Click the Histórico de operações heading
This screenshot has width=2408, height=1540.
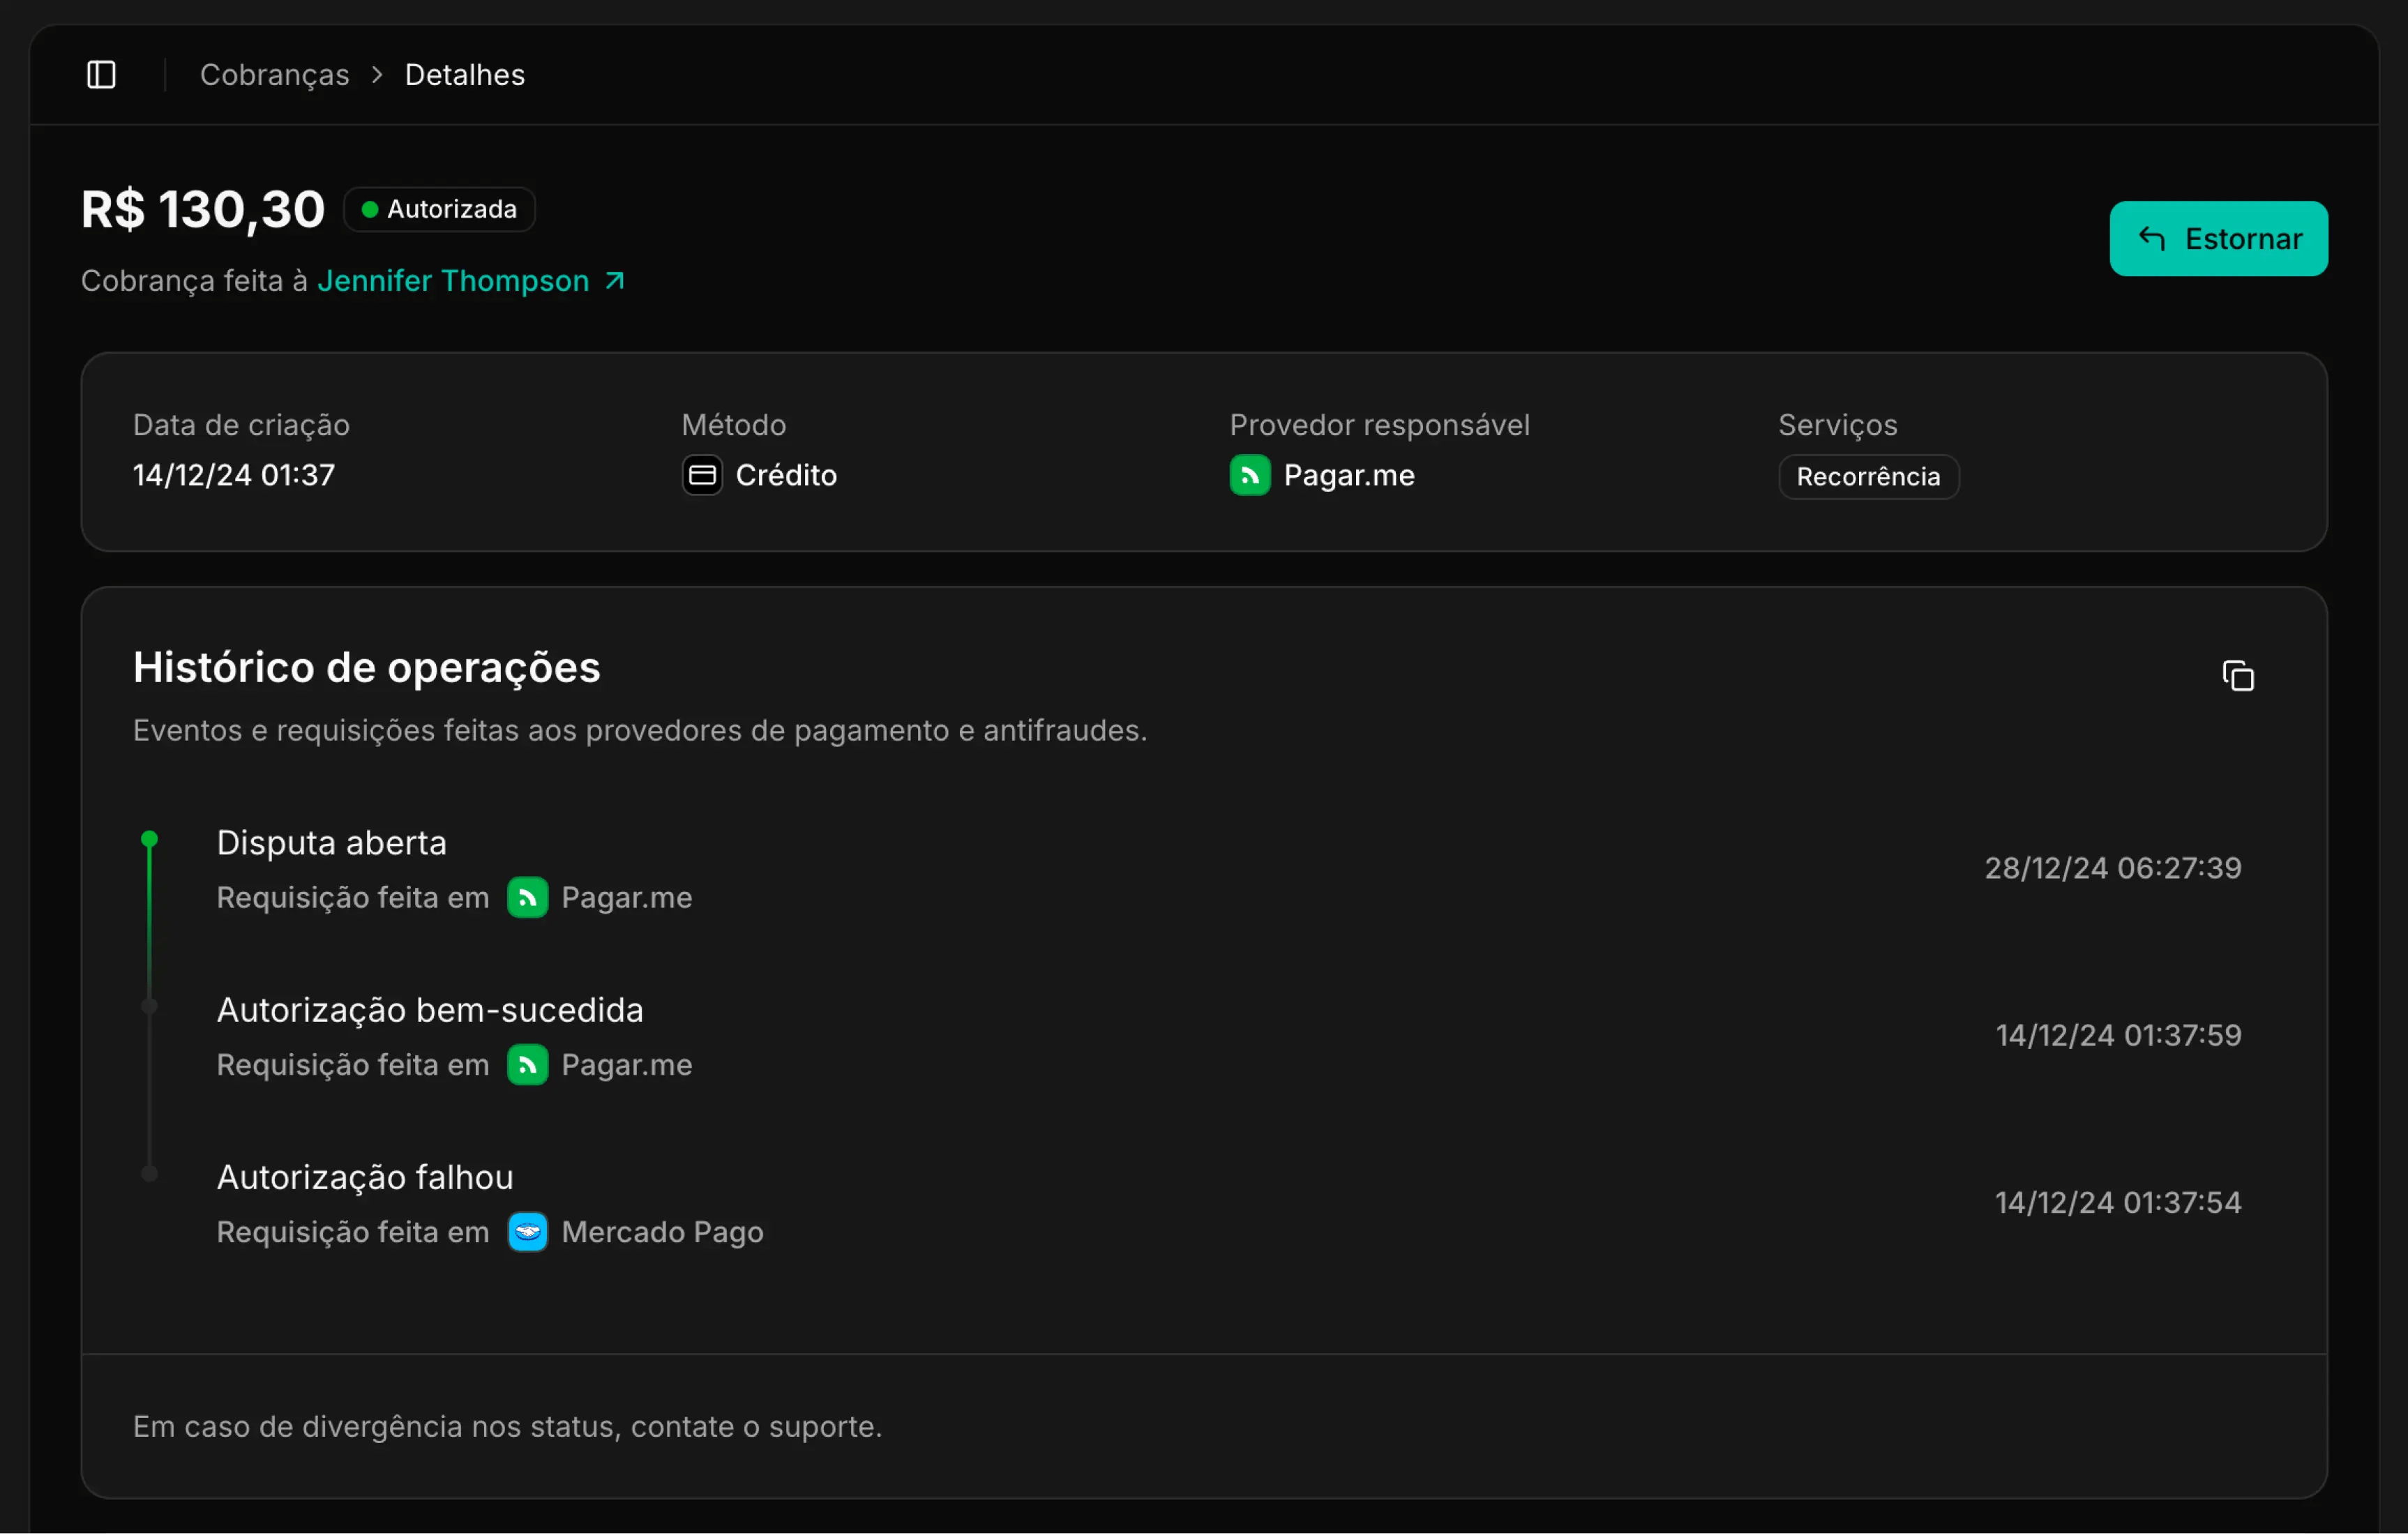tap(367, 668)
